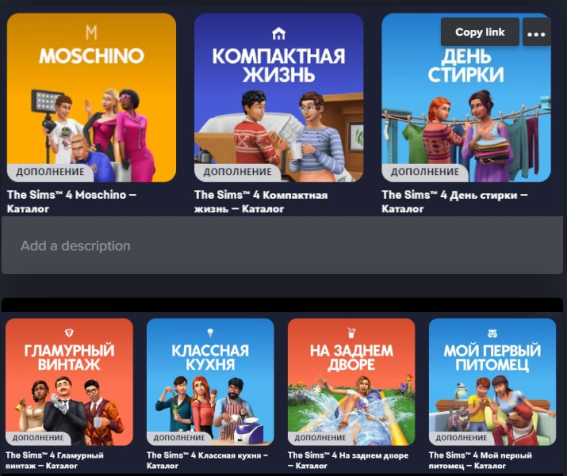Click the house icon above Компактная жизнь

pyautogui.click(x=278, y=34)
